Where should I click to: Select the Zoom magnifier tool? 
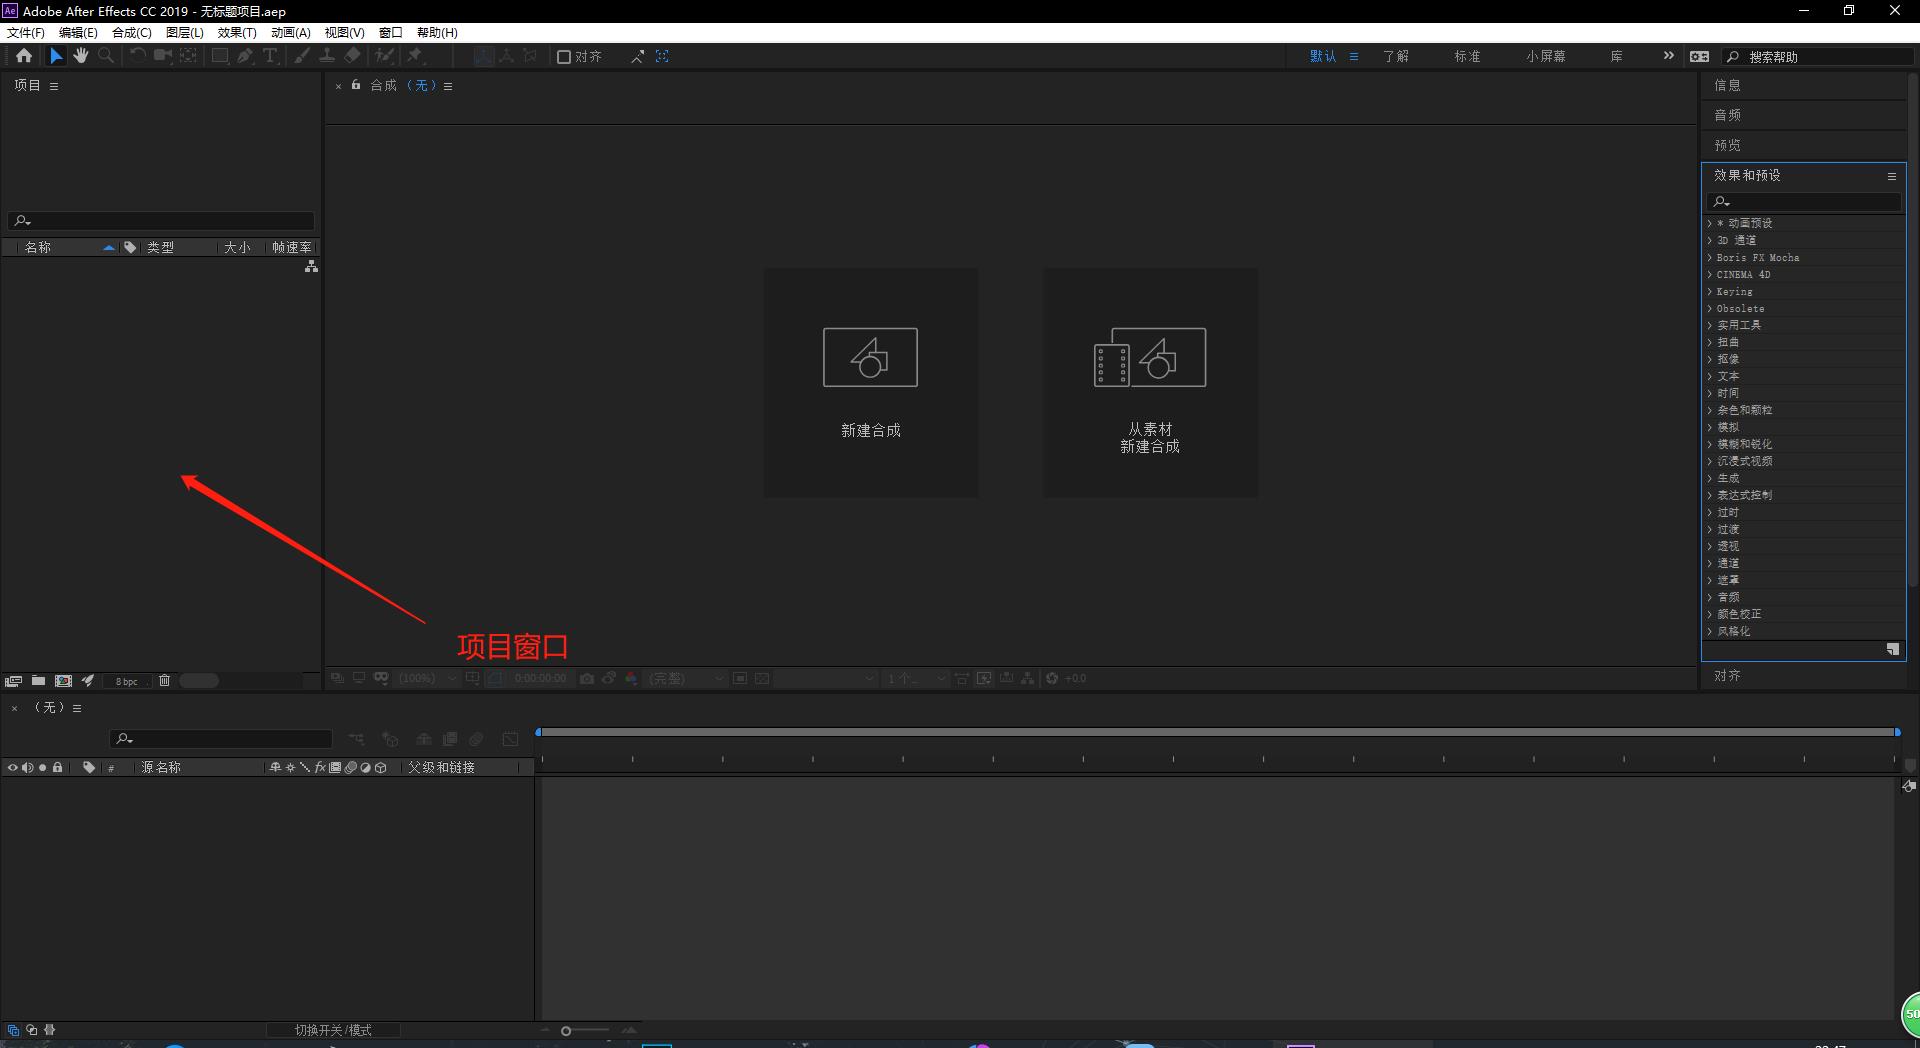(106, 56)
